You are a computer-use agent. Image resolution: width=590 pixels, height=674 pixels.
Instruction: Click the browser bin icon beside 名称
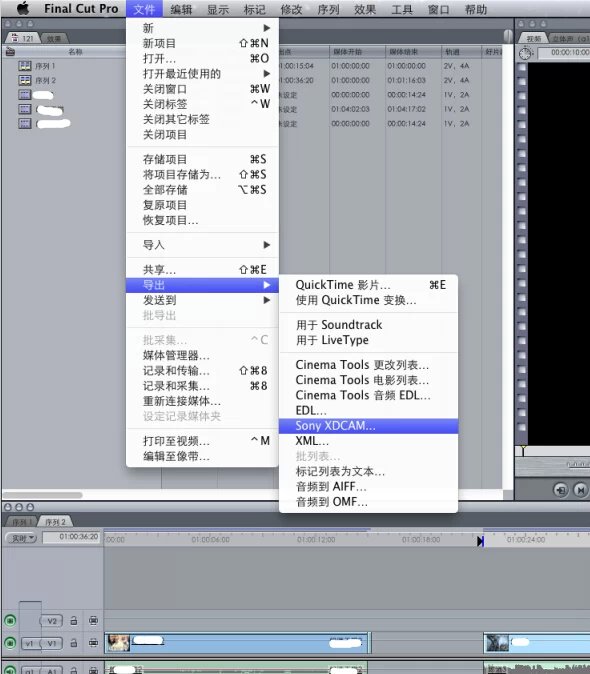pyautogui.click(x=10, y=52)
